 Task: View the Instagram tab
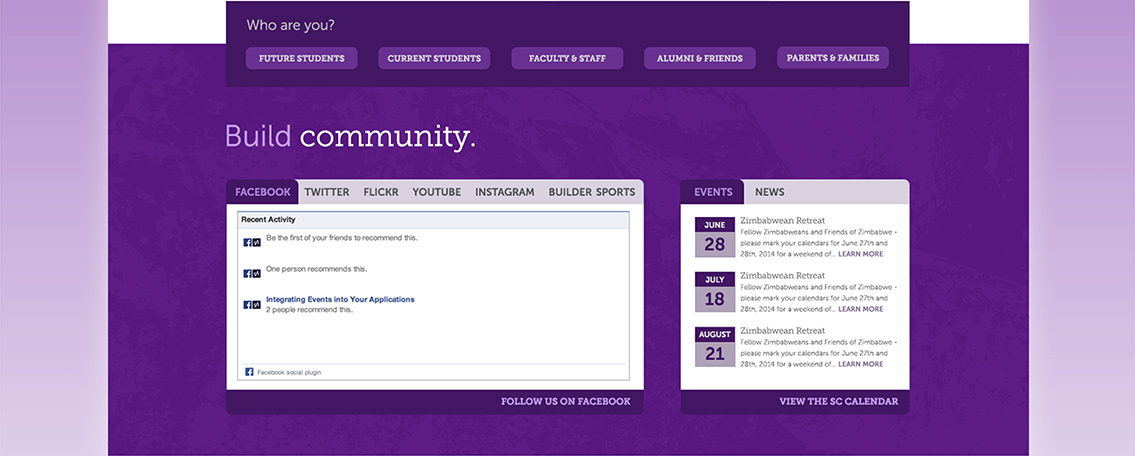tap(505, 192)
